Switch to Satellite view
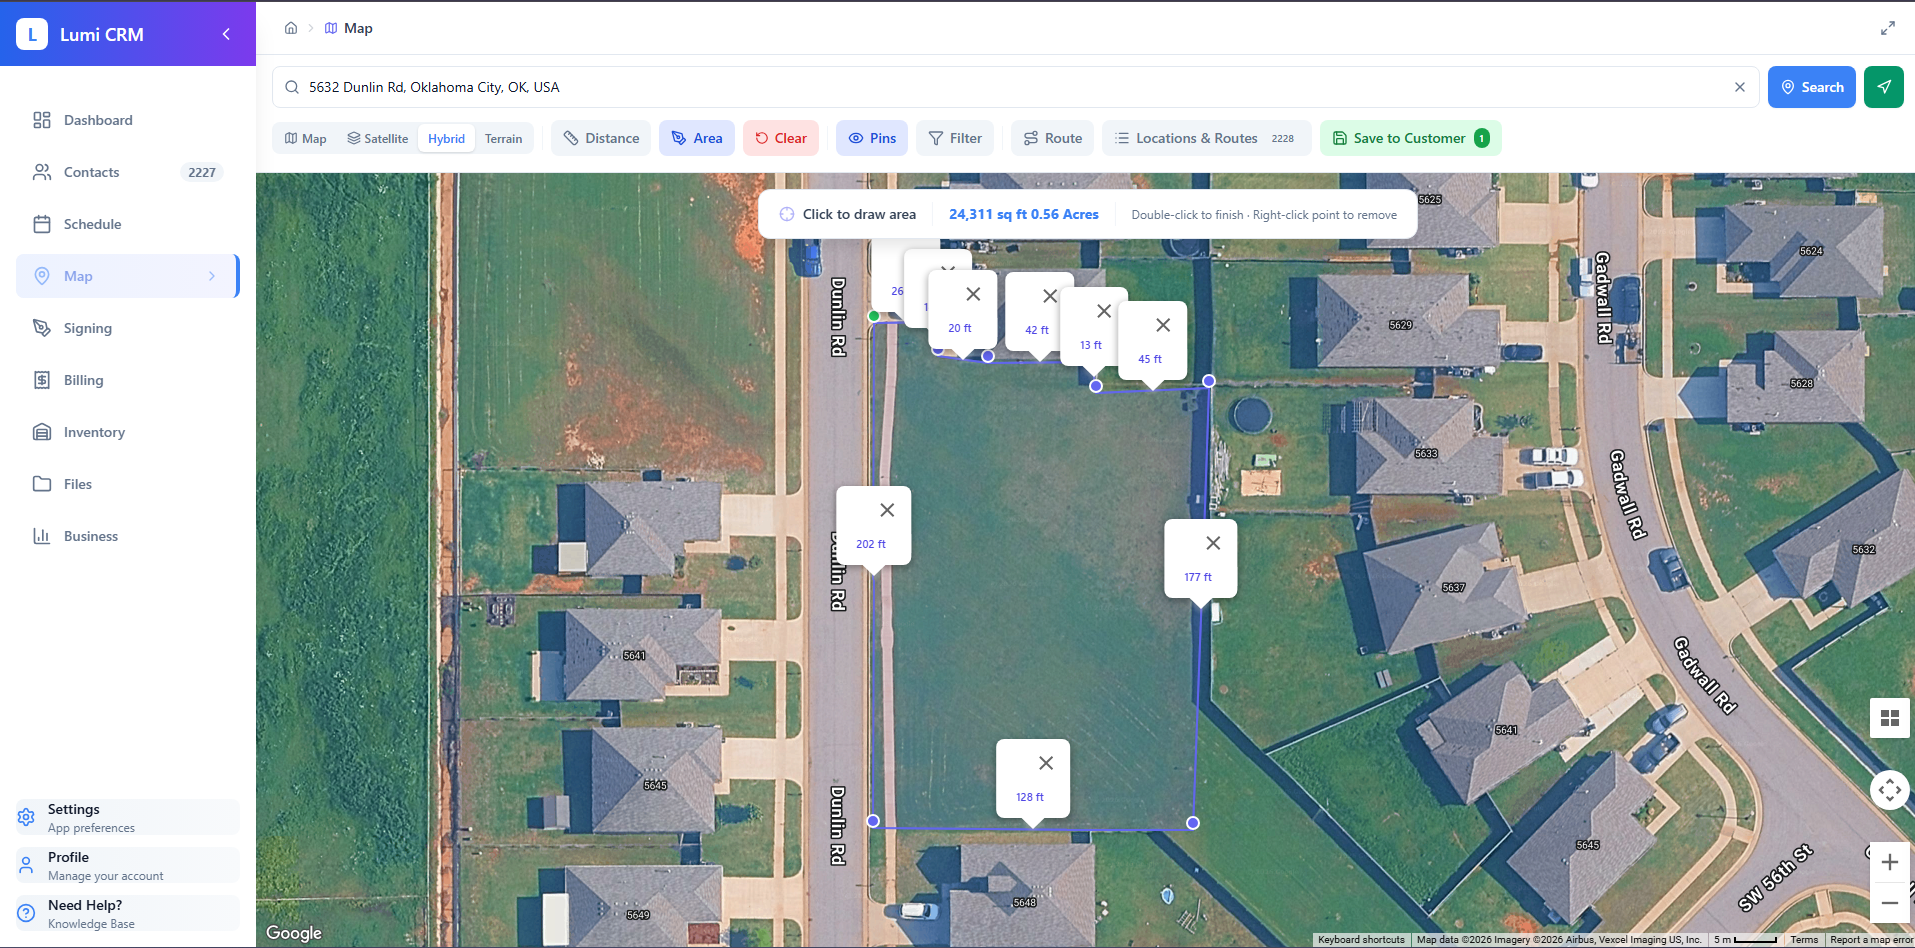 [x=377, y=137]
